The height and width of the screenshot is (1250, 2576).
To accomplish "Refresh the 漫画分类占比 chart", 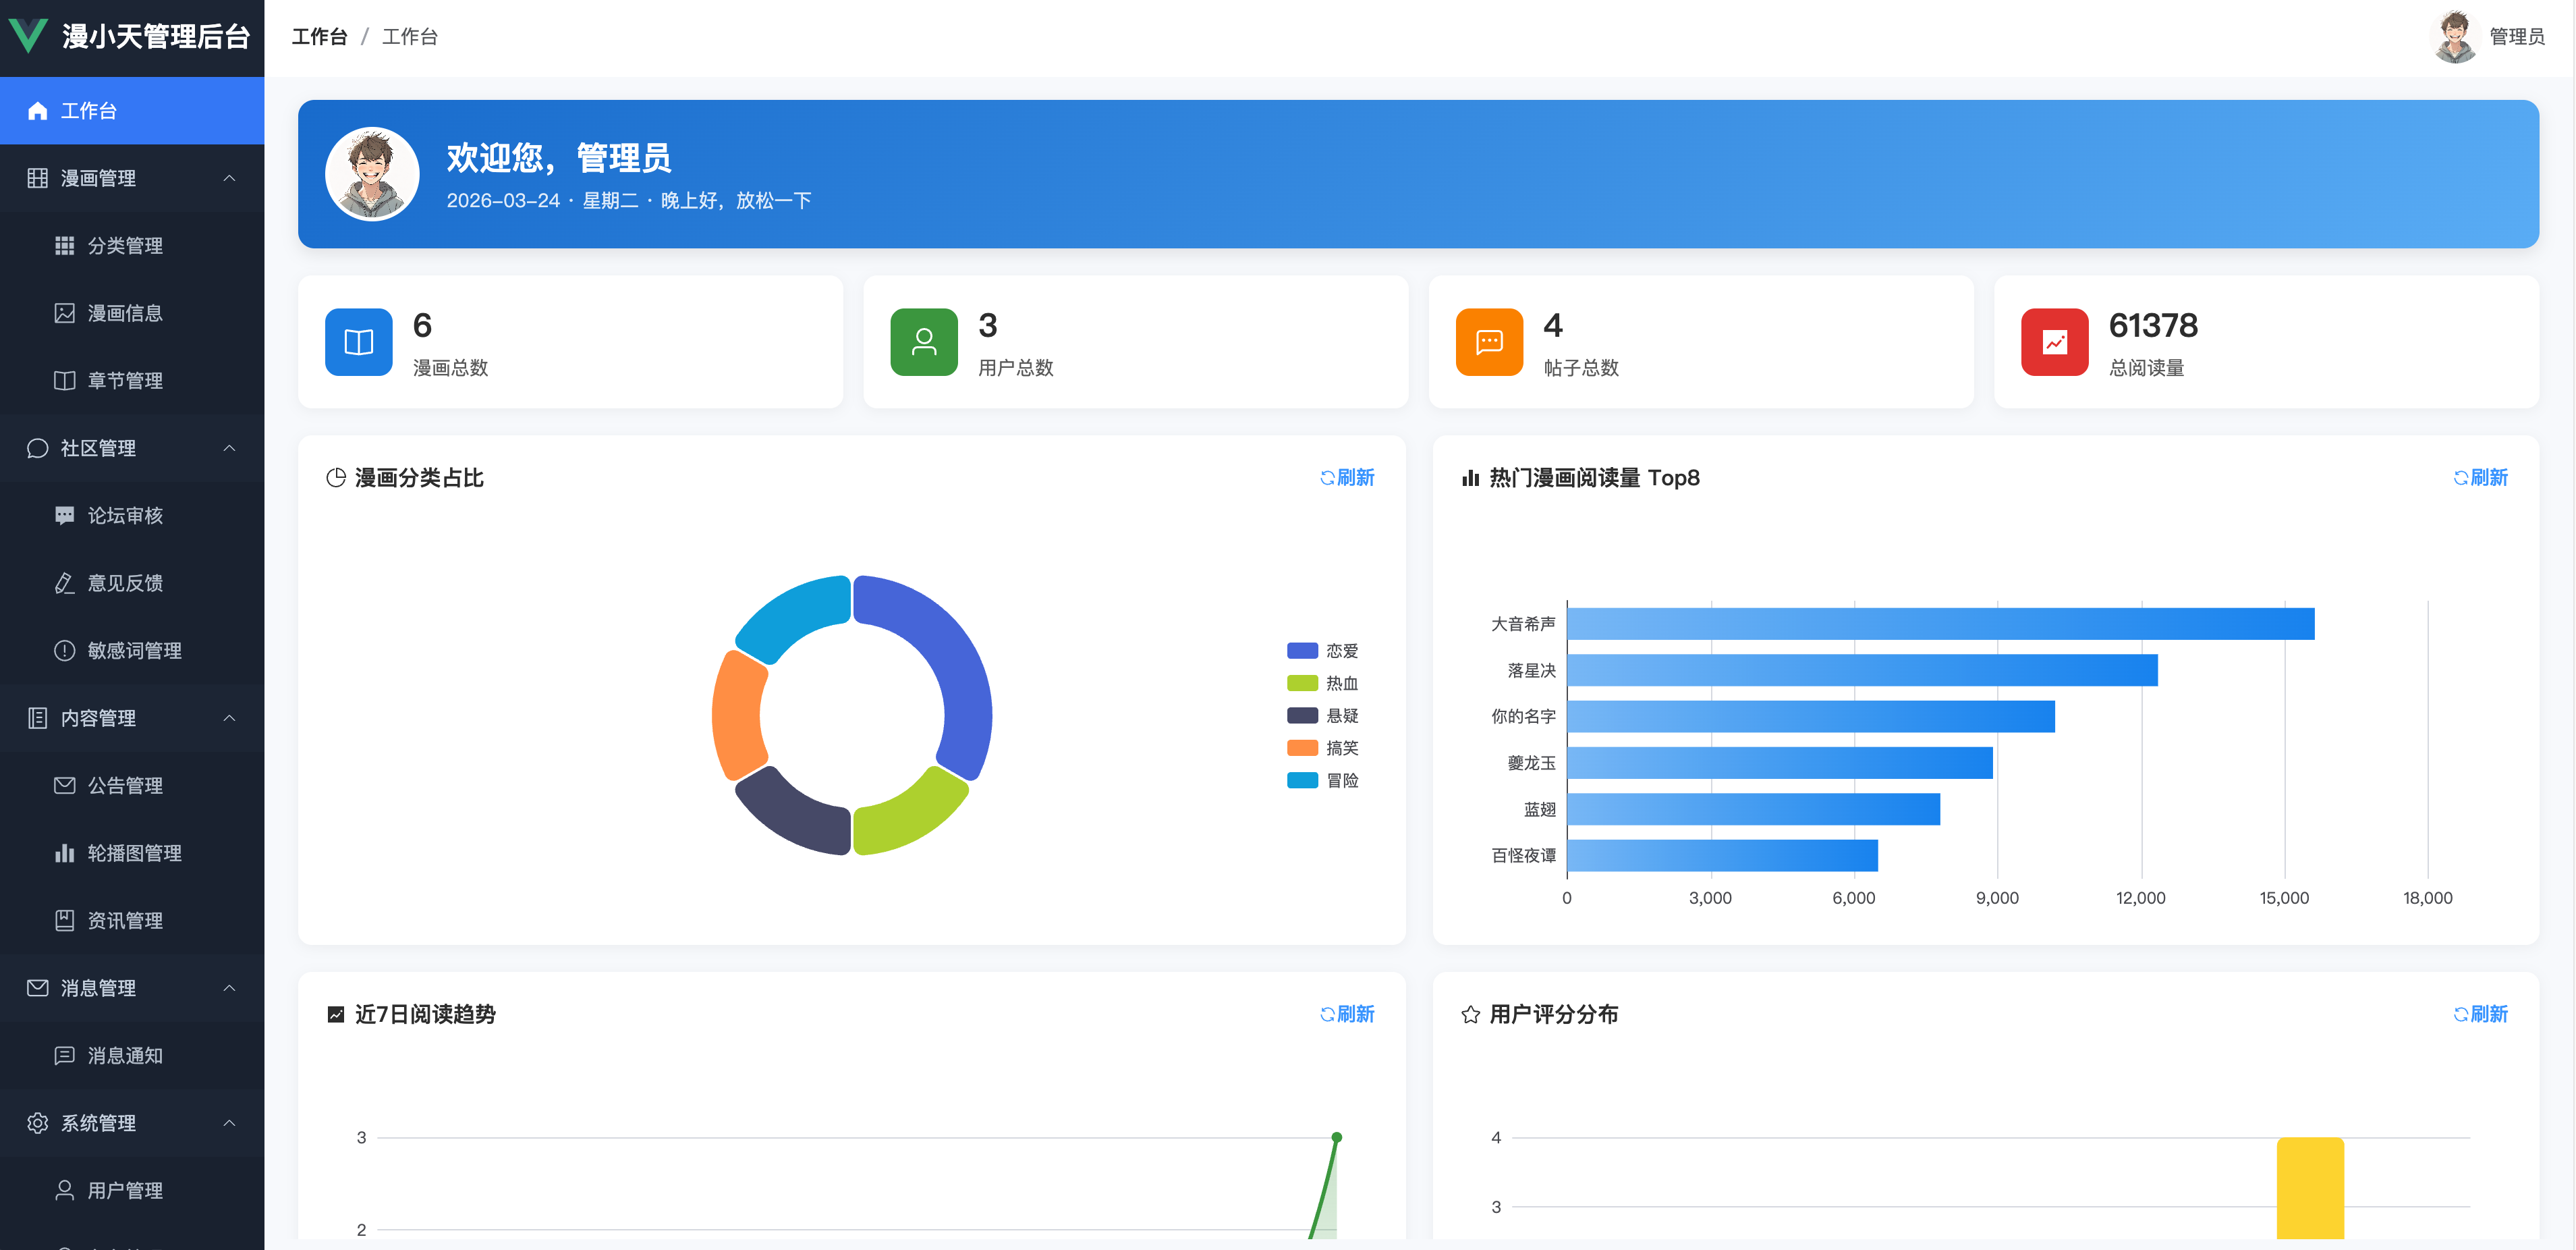I will click(x=1347, y=478).
